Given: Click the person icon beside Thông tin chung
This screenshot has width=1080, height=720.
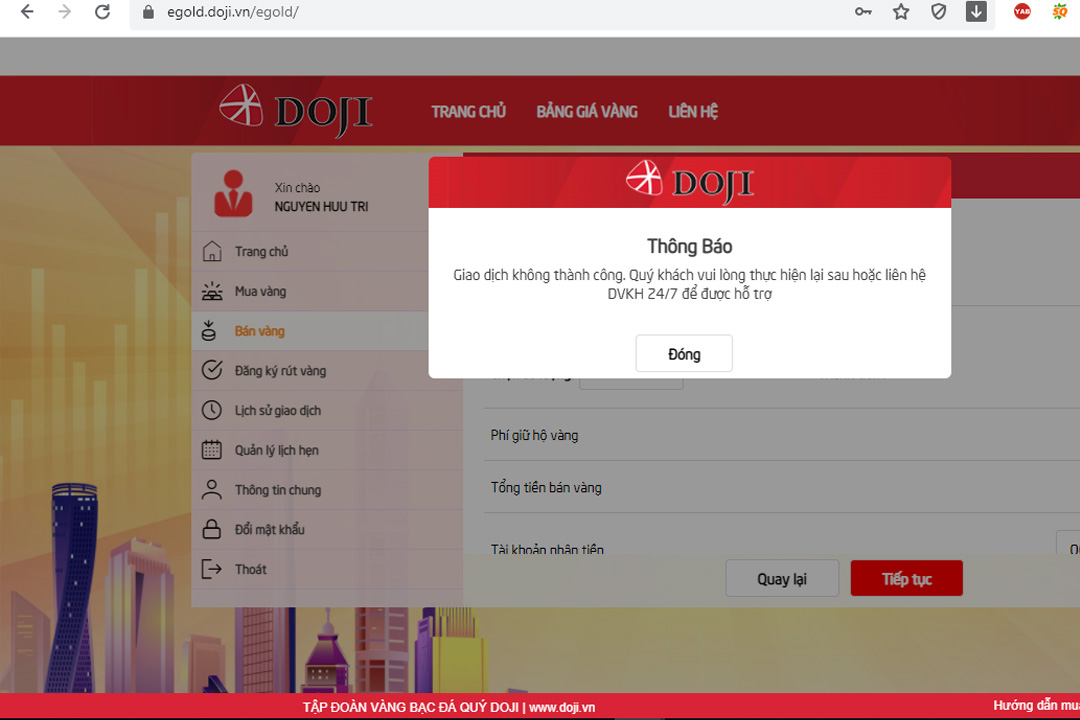Looking at the screenshot, I should 211,489.
